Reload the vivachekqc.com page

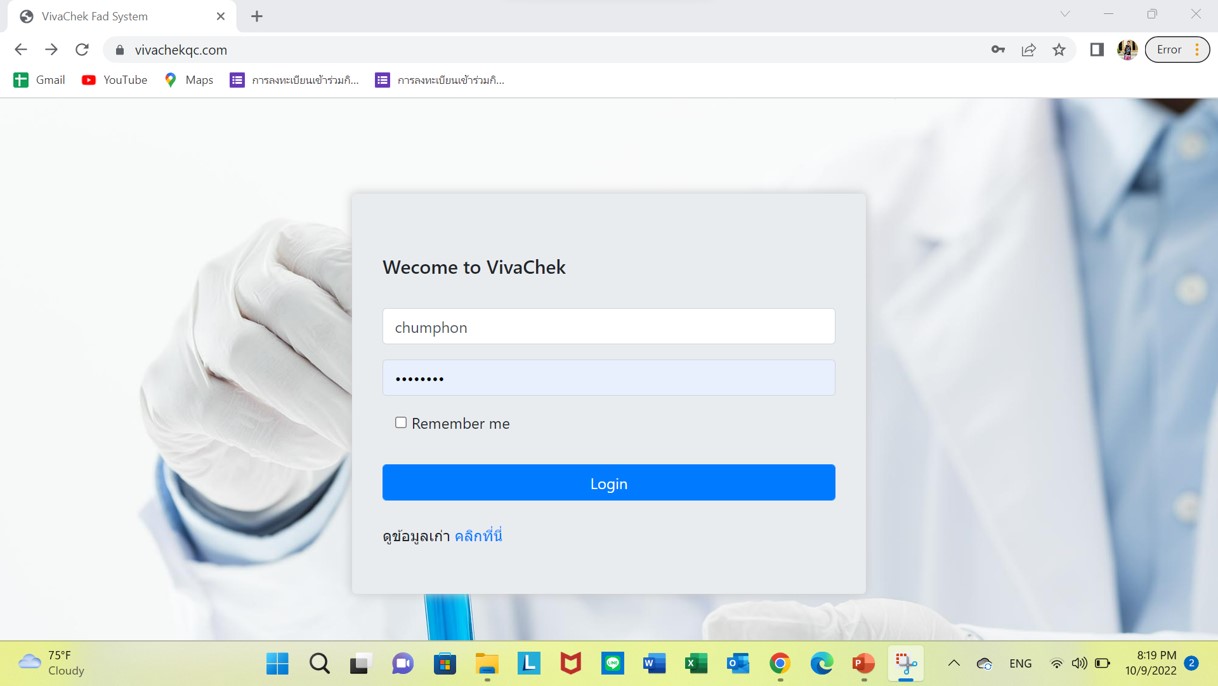point(82,49)
